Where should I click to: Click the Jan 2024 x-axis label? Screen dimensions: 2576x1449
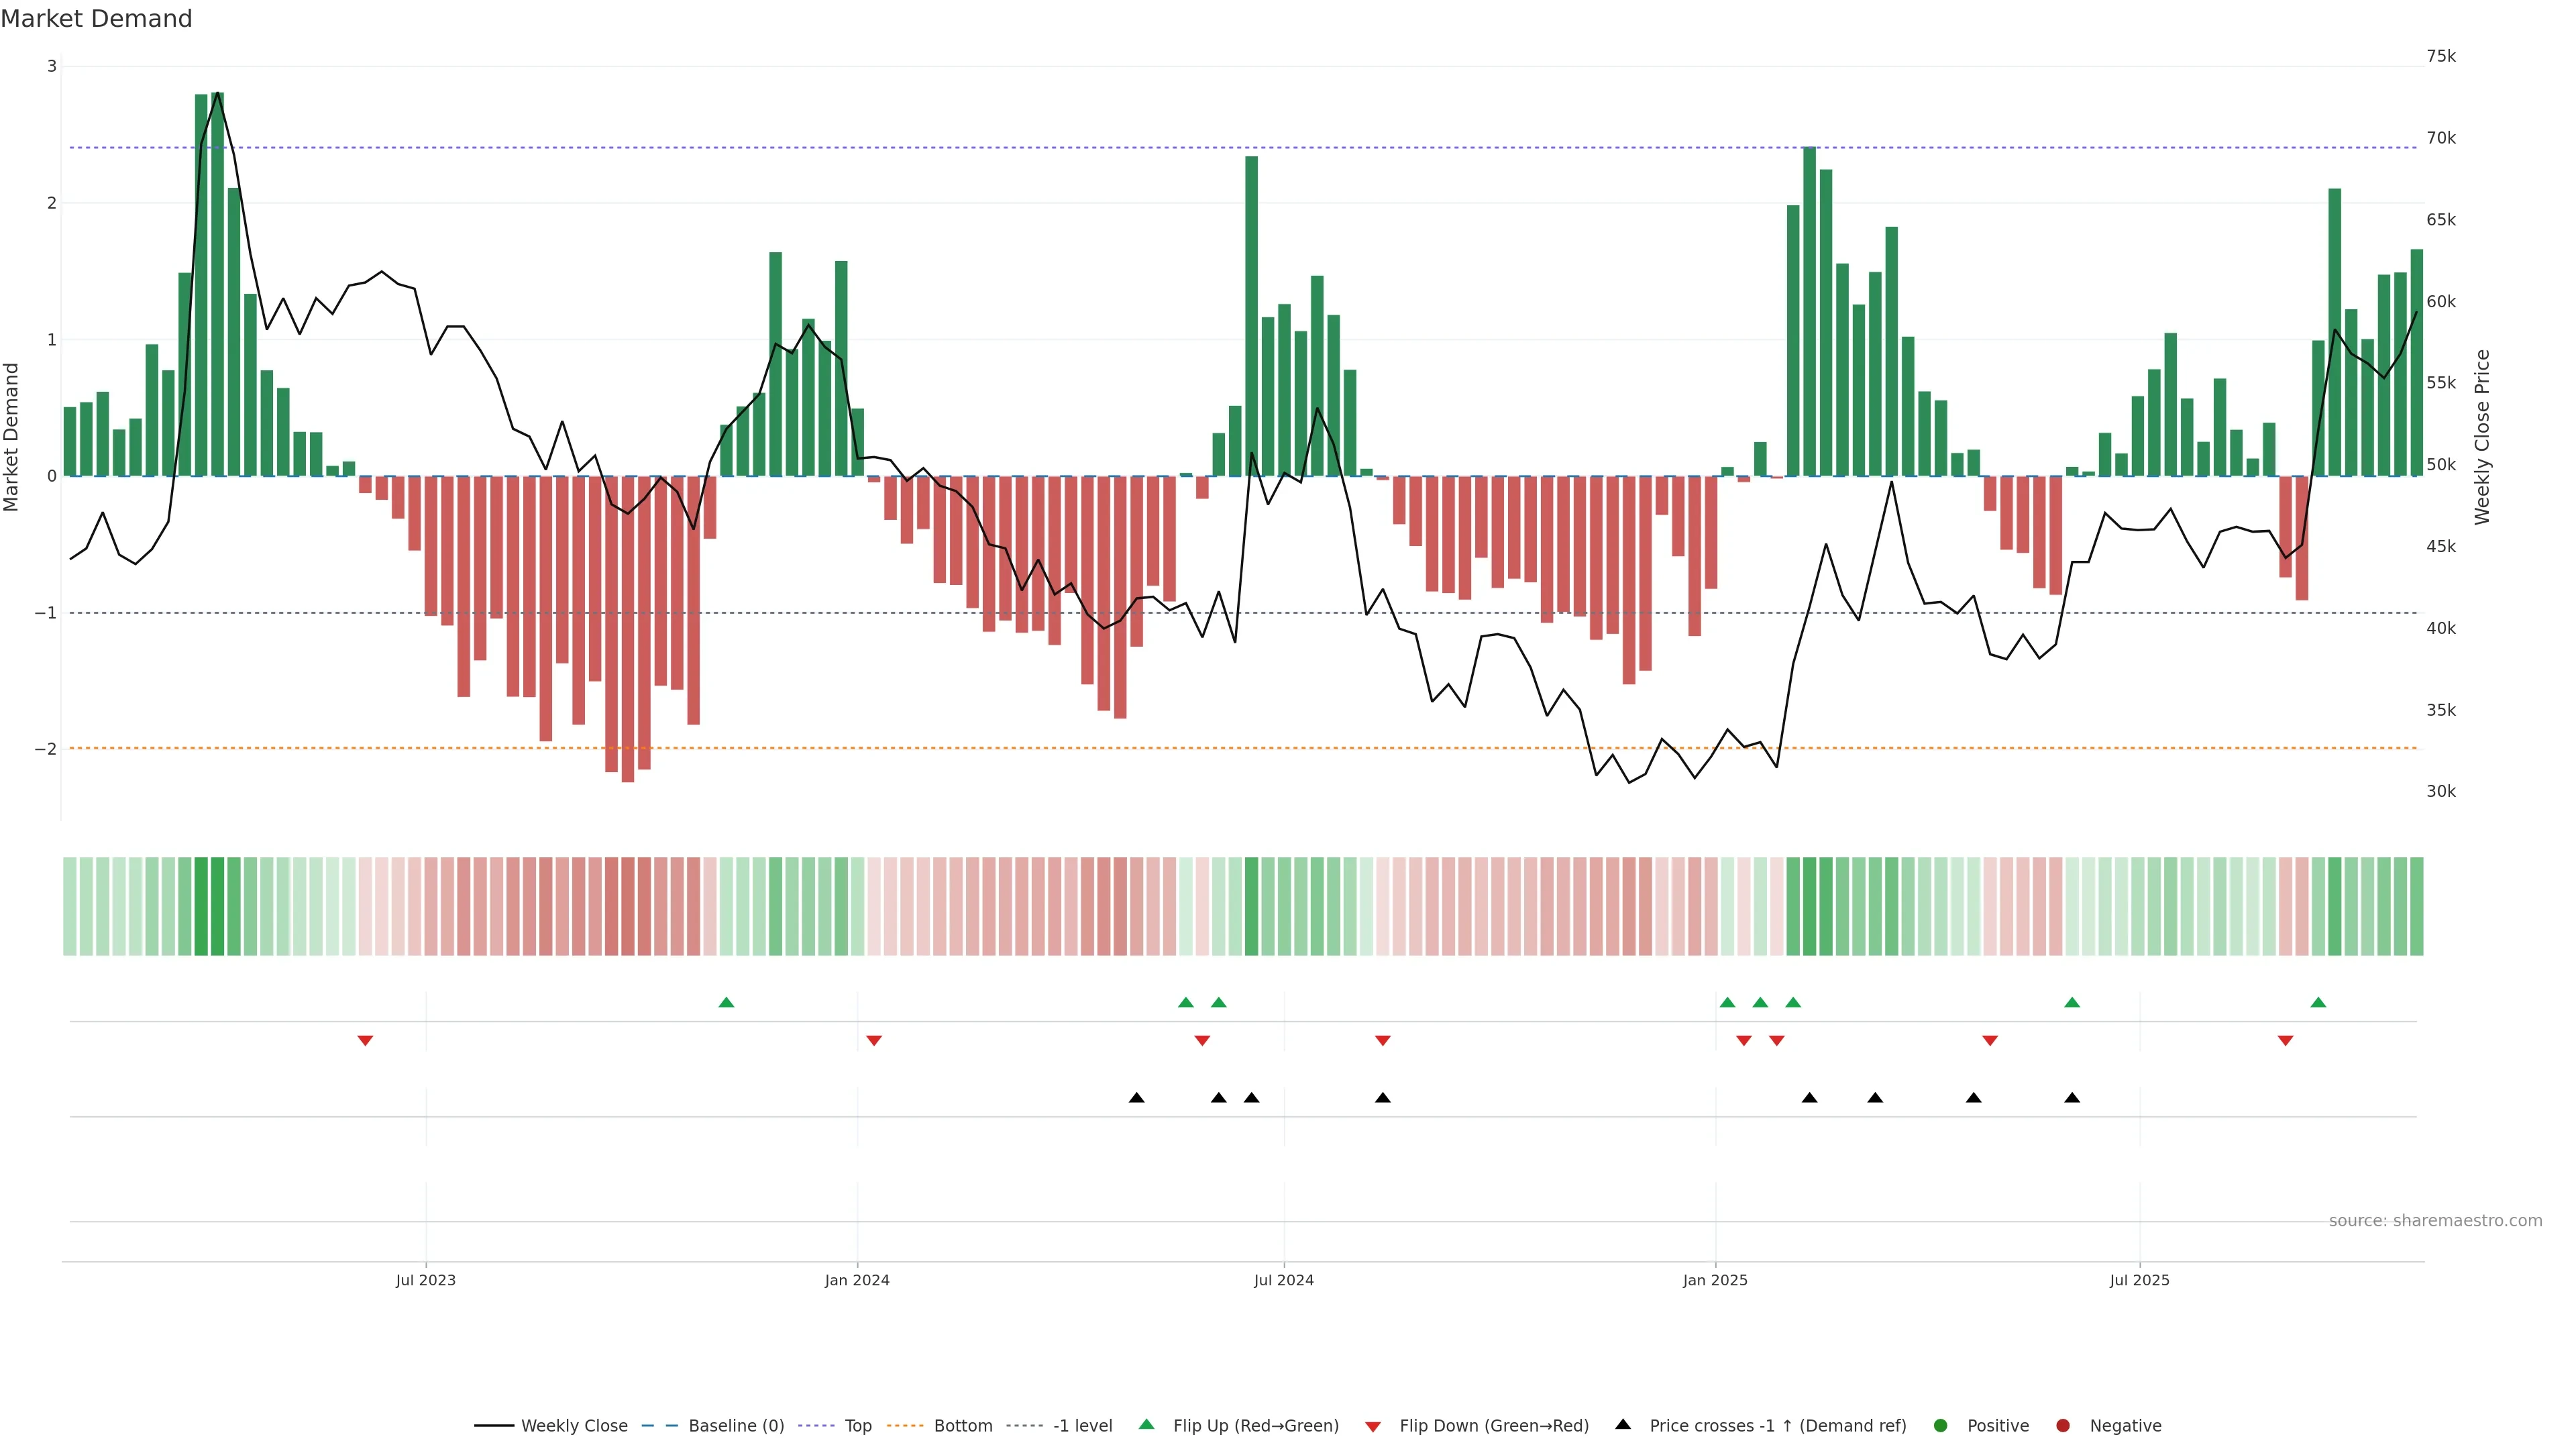point(857,1280)
